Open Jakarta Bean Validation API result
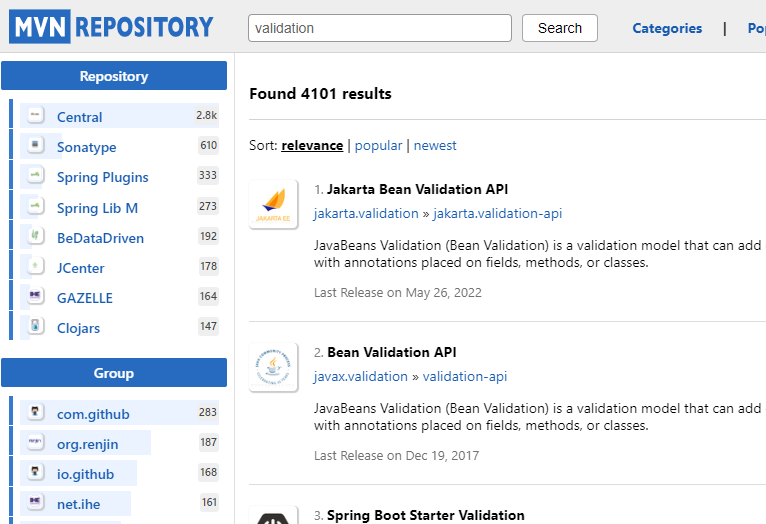This screenshot has width=766, height=524. [417, 189]
